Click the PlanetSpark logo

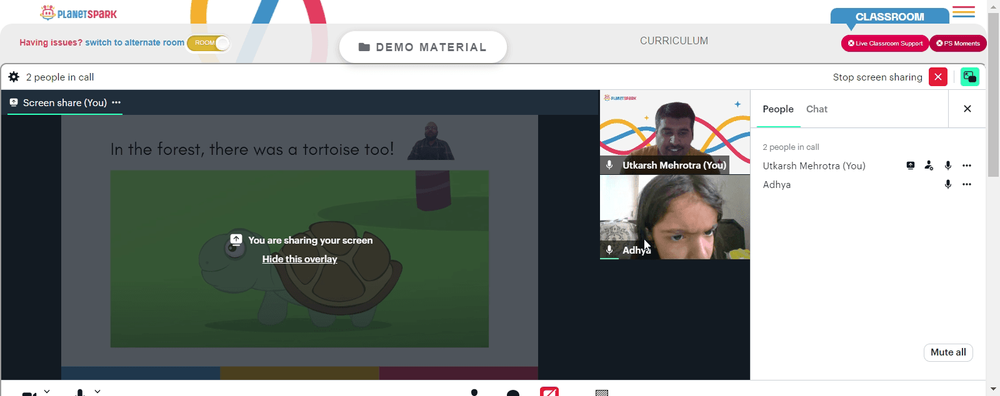[78, 13]
